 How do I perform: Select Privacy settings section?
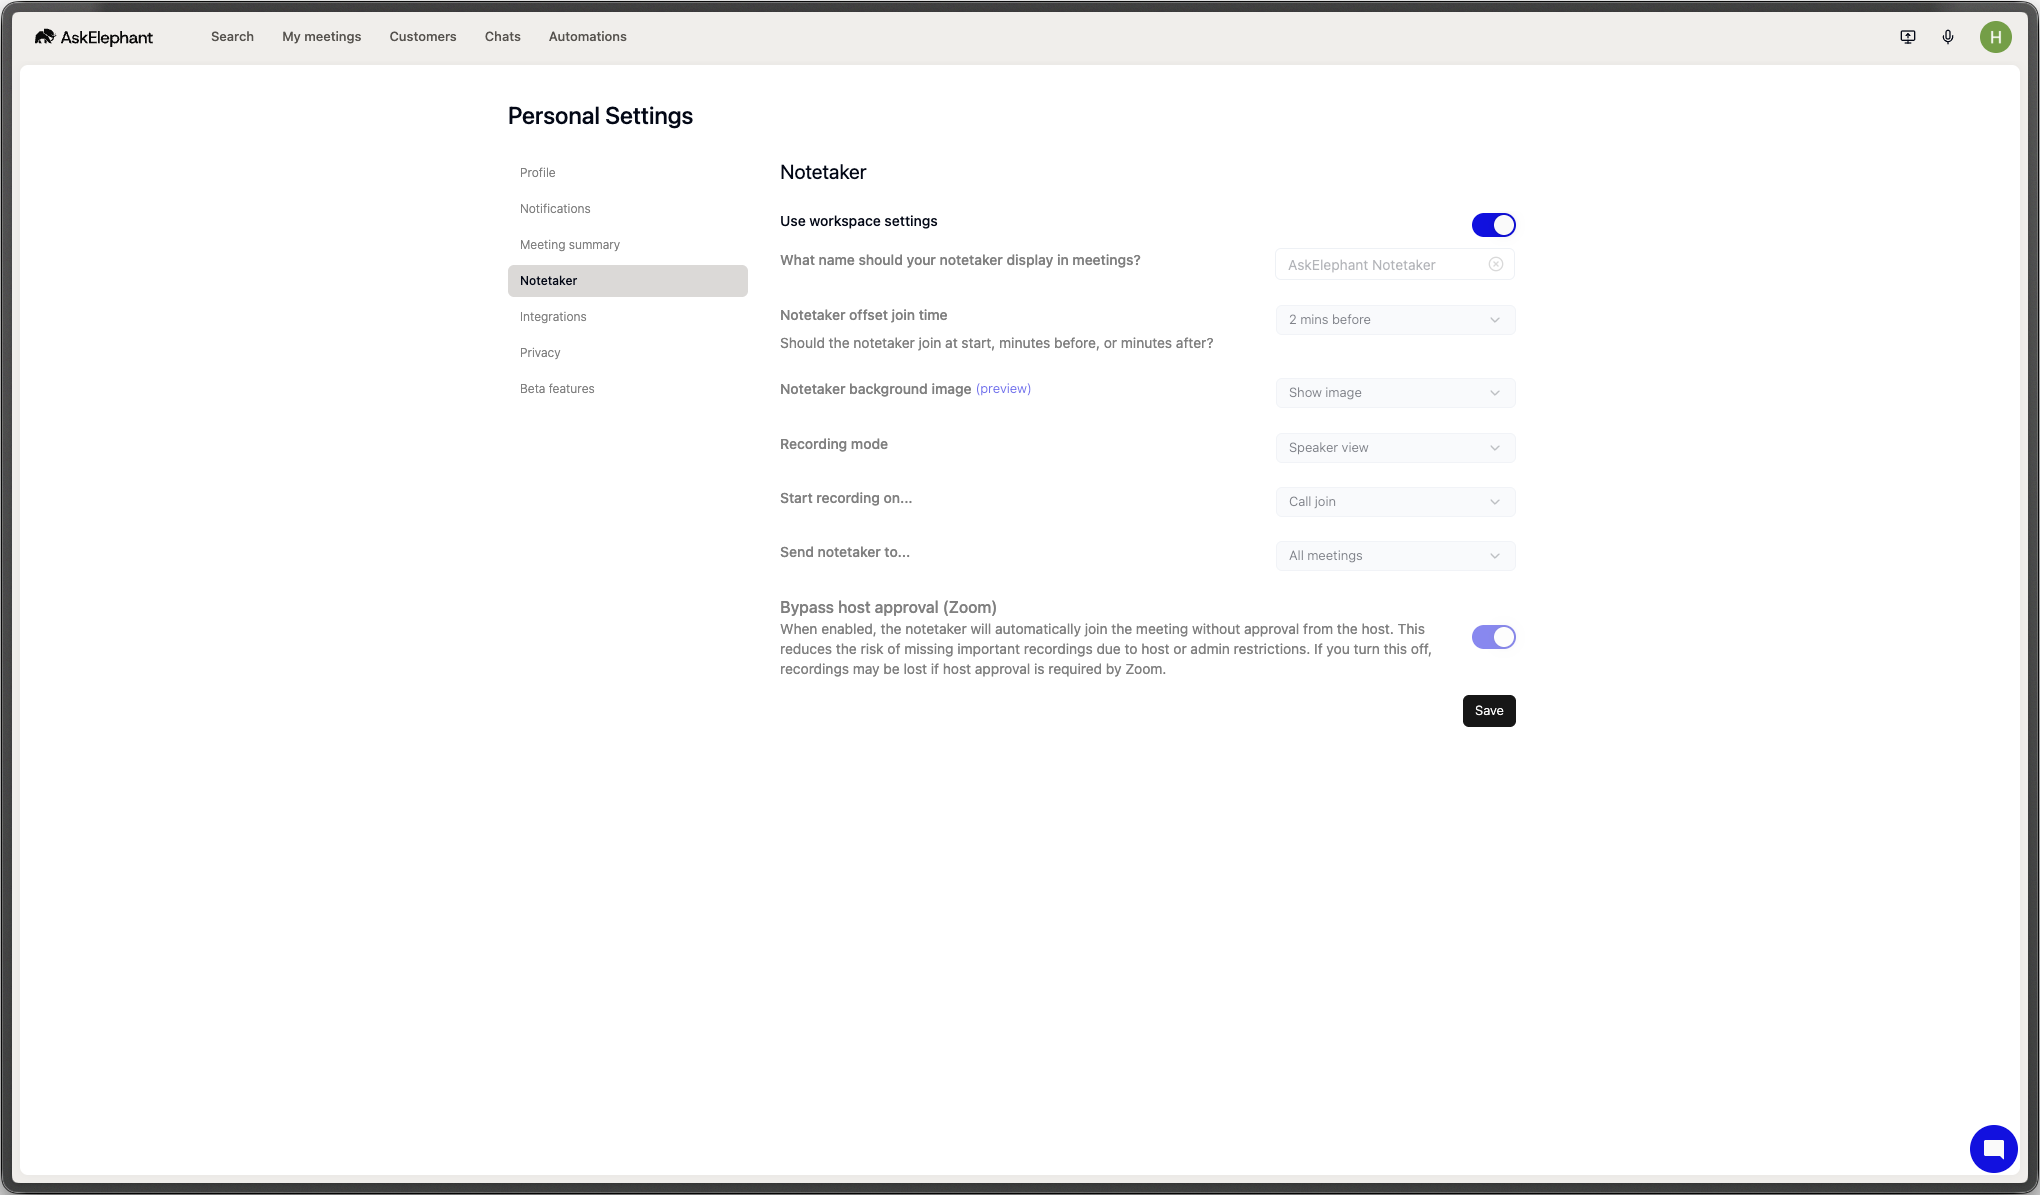click(x=628, y=353)
